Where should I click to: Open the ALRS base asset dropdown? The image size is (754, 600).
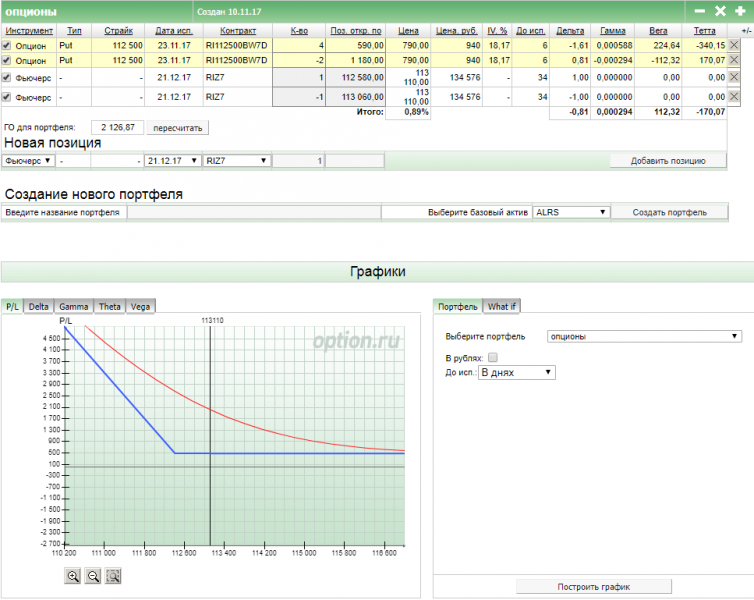click(570, 212)
